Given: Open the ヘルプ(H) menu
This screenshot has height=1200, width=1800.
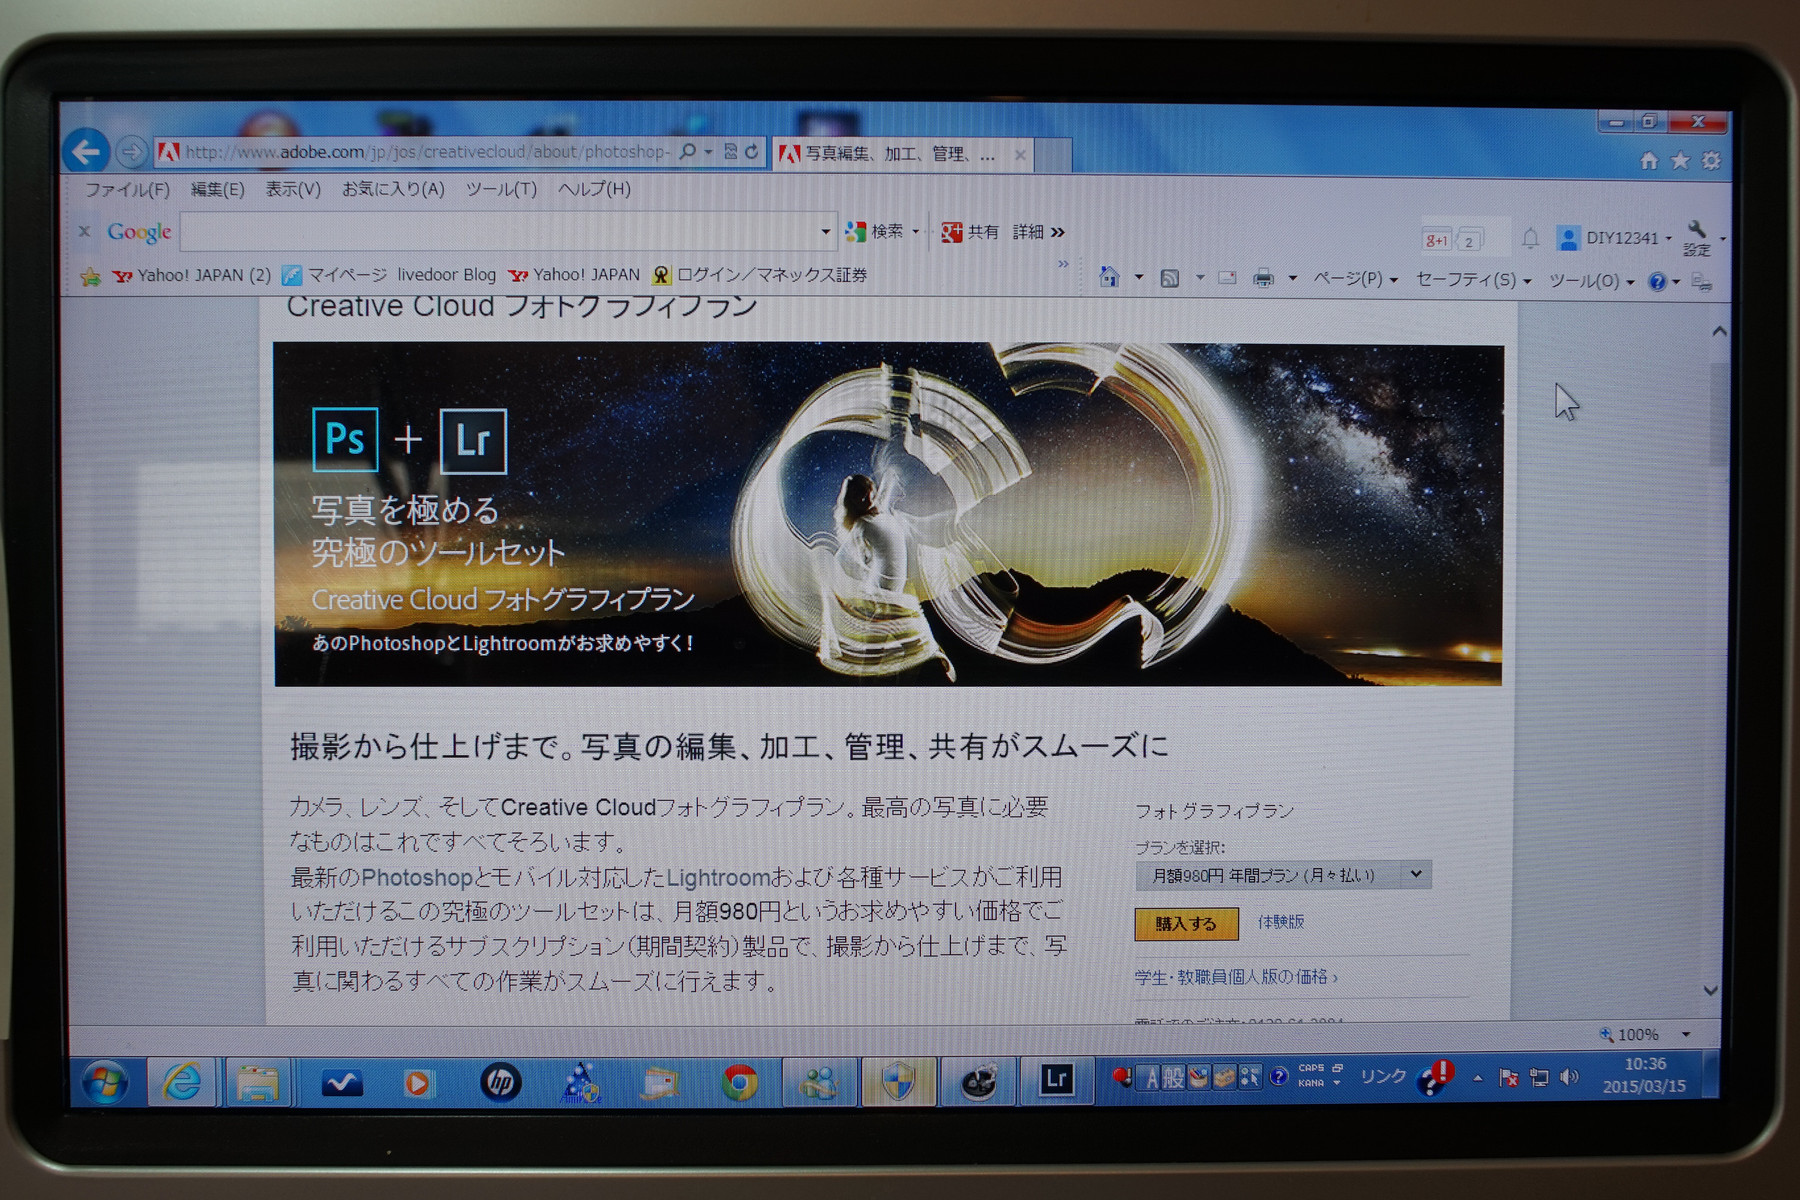Looking at the screenshot, I should (594, 189).
